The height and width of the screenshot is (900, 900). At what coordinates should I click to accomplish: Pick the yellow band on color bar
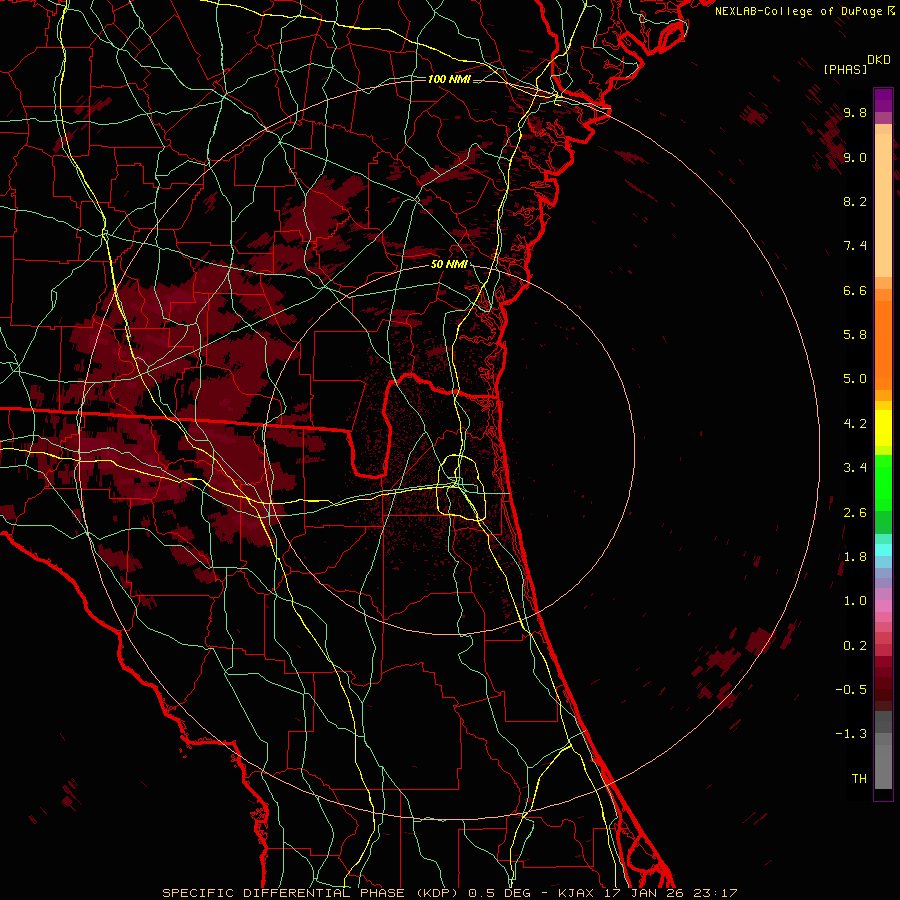click(x=883, y=428)
